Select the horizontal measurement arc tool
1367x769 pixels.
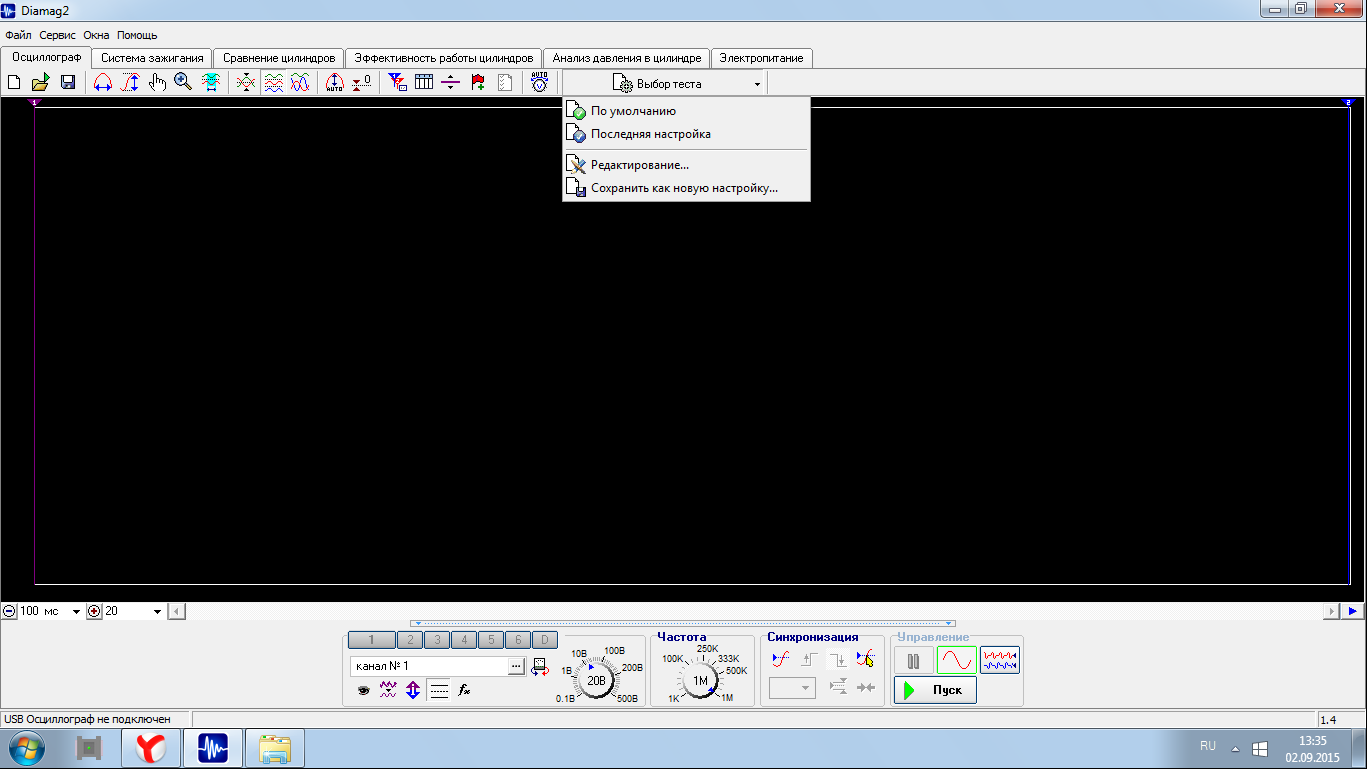(103, 83)
